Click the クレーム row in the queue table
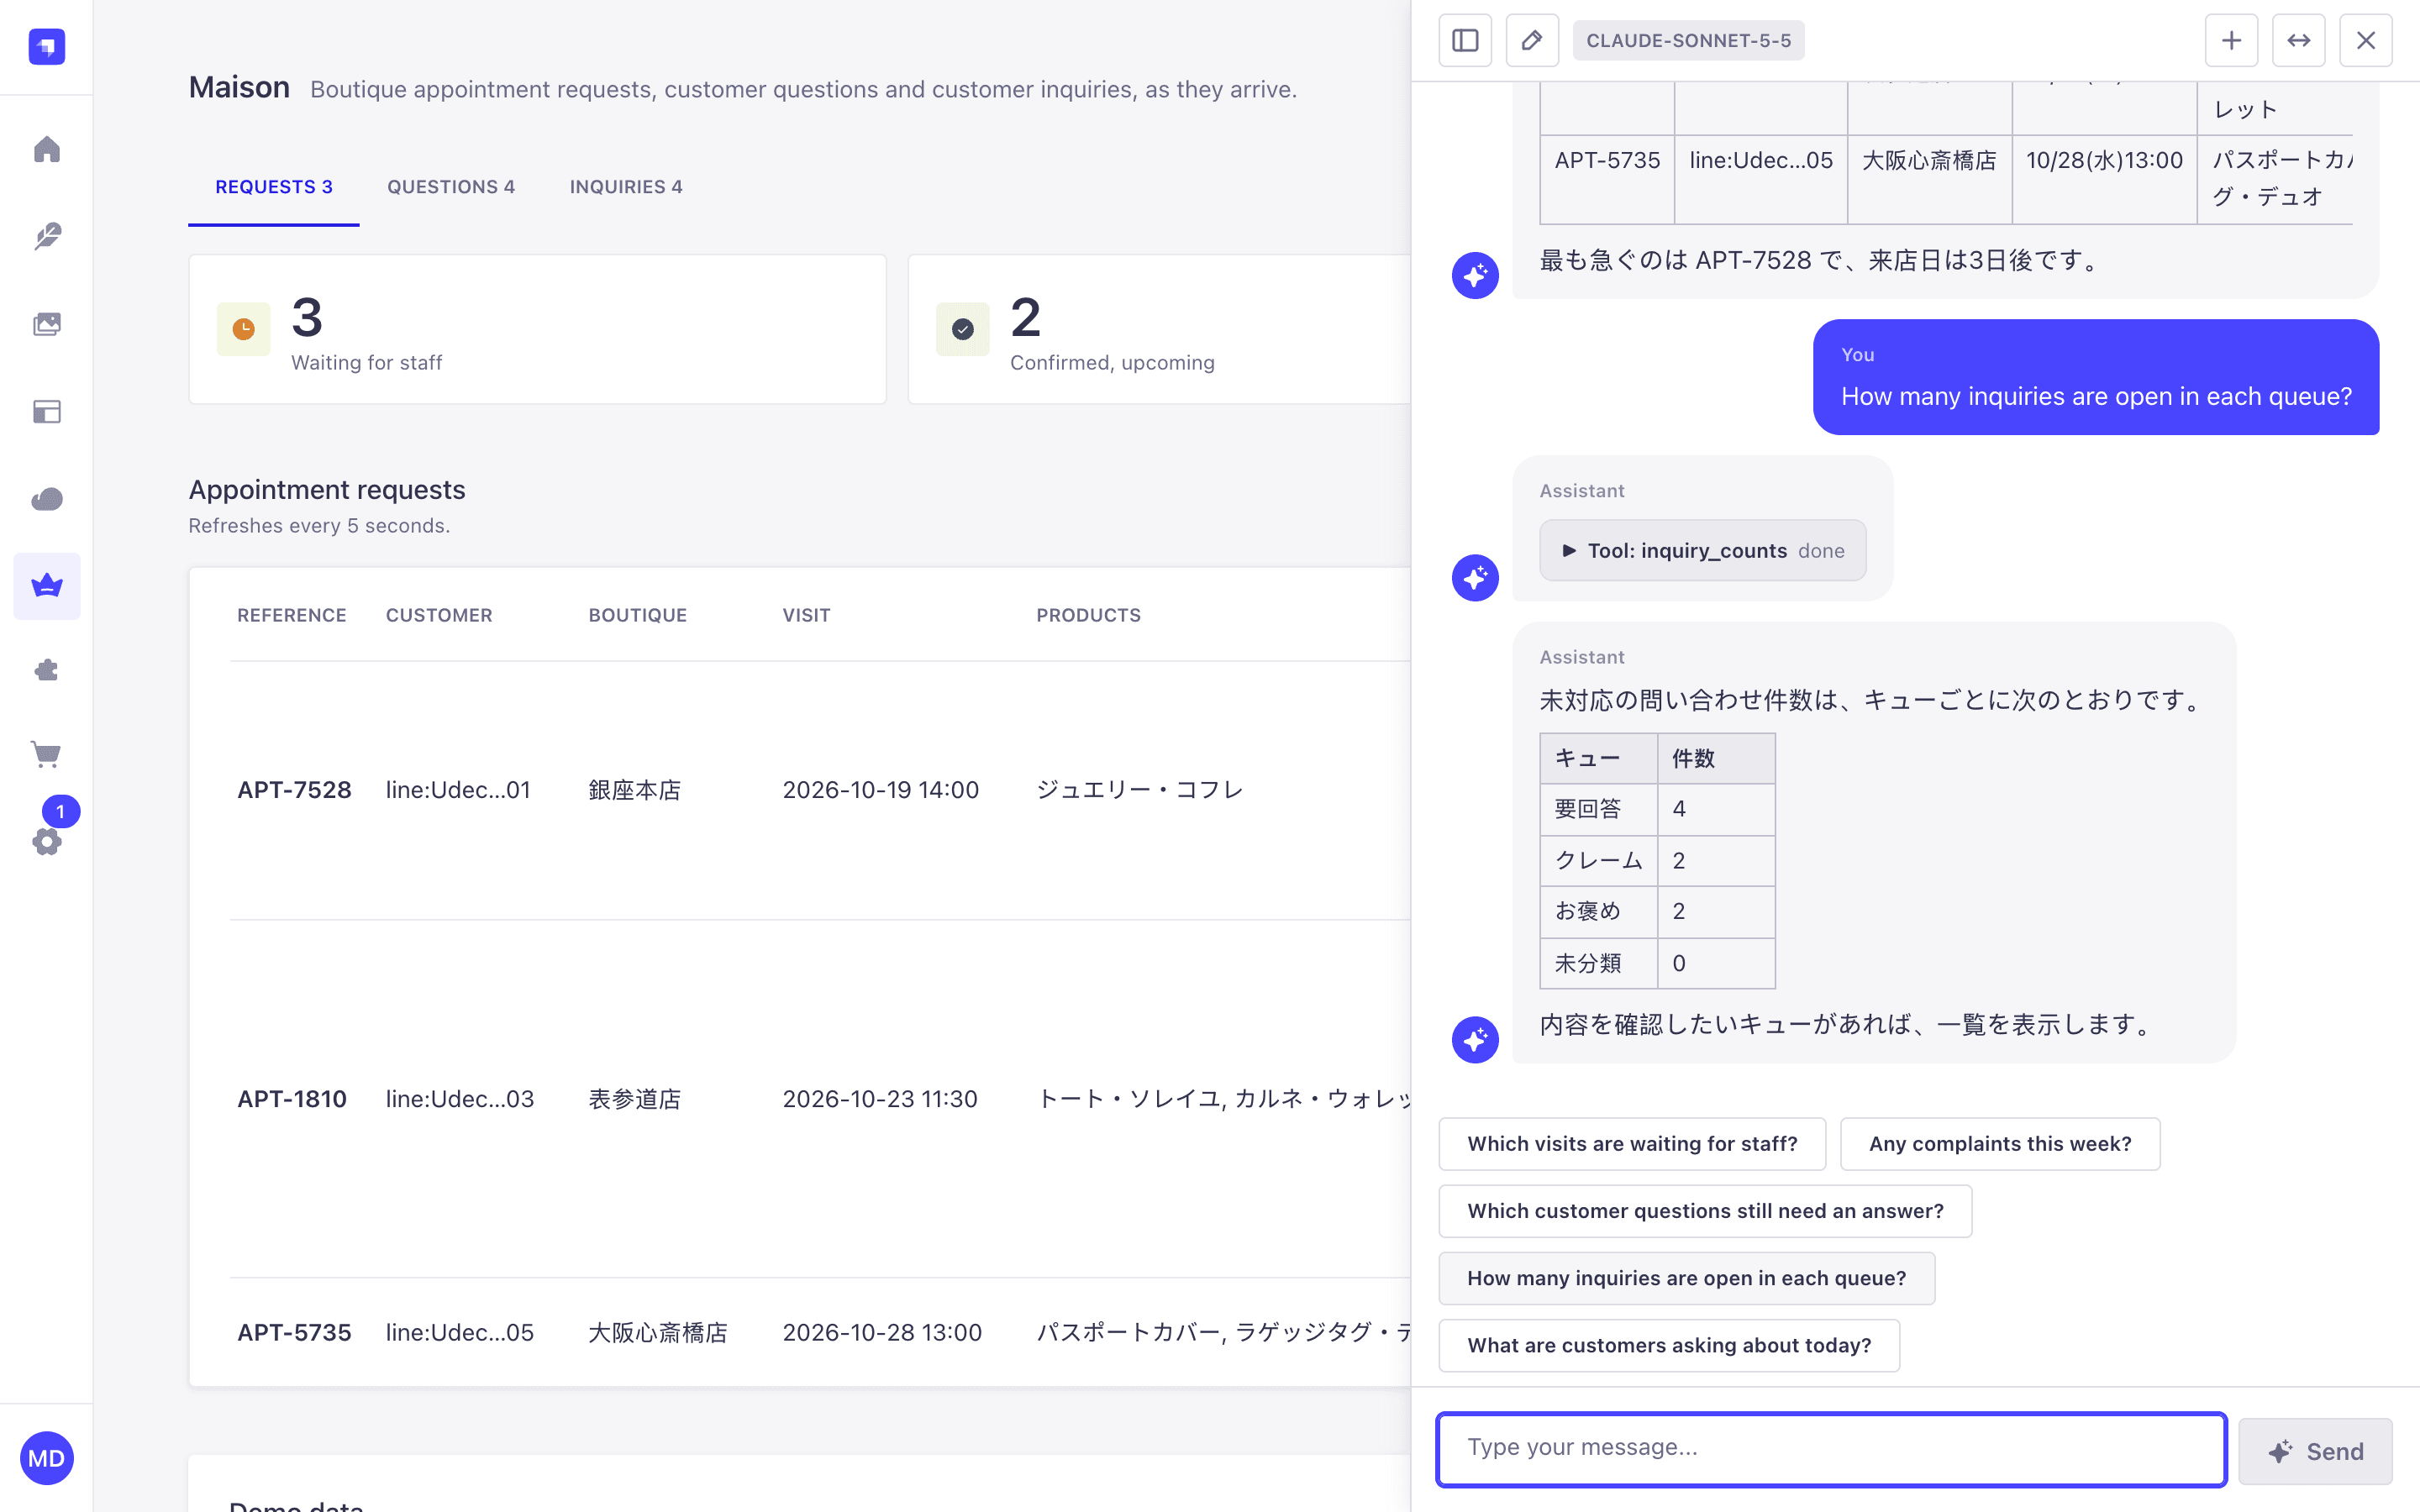Image resolution: width=2420 pixels, height=1512 pixels. point(1657,860)
